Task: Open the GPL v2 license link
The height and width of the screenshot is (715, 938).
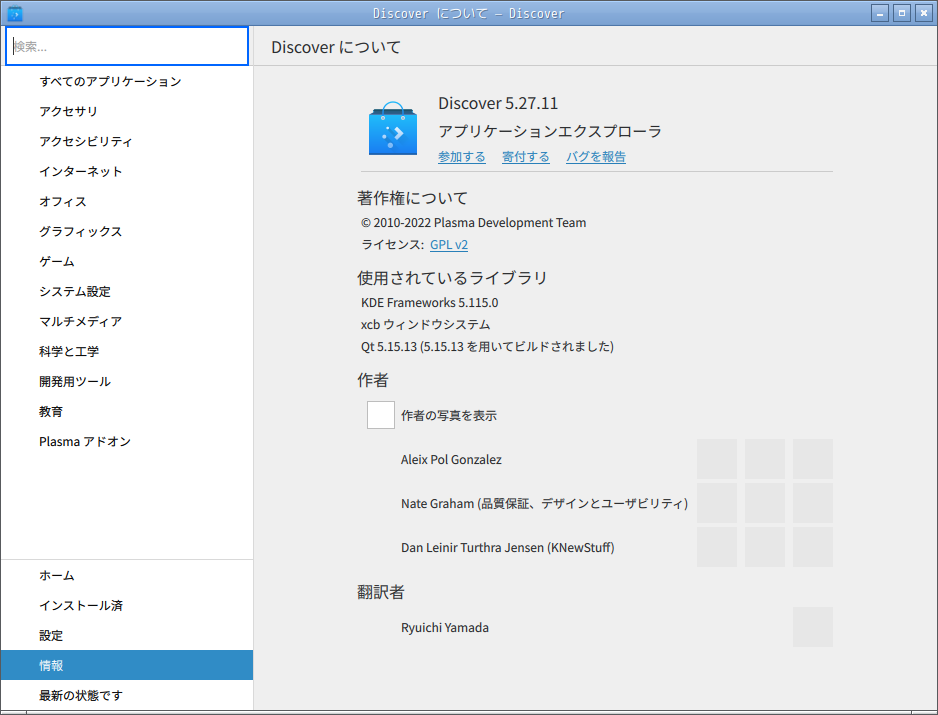Action: pos(449,245)
